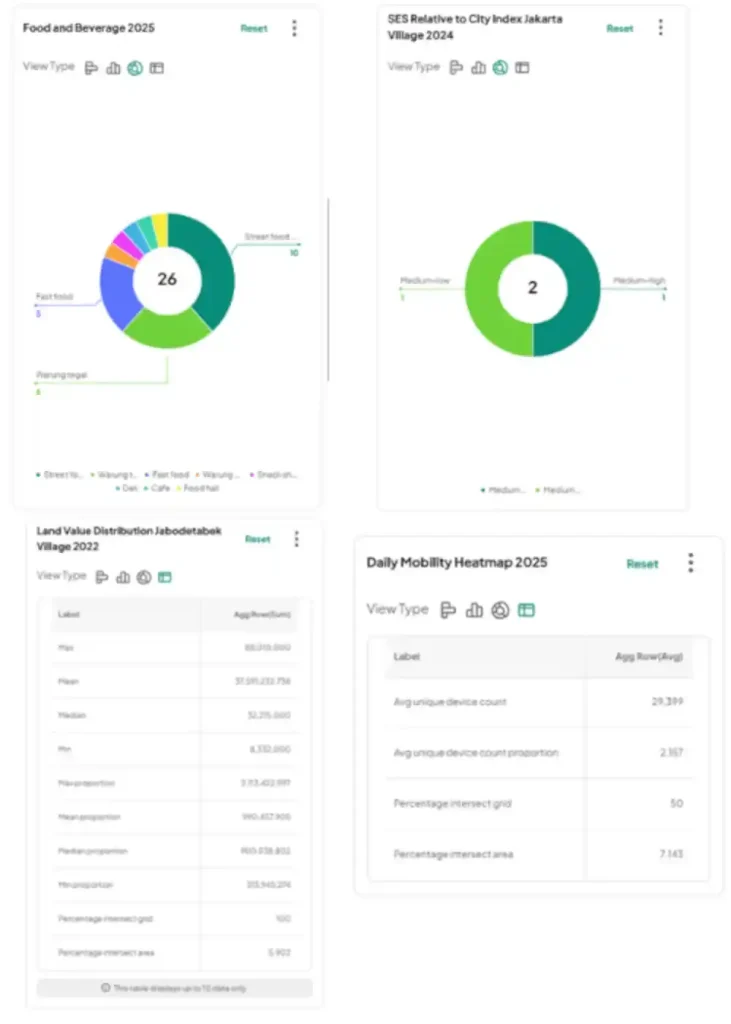731x1024 pixels.
Task: Pick column chart view for Daily Mobility Heatmap
Action: (x=474, y=610)
